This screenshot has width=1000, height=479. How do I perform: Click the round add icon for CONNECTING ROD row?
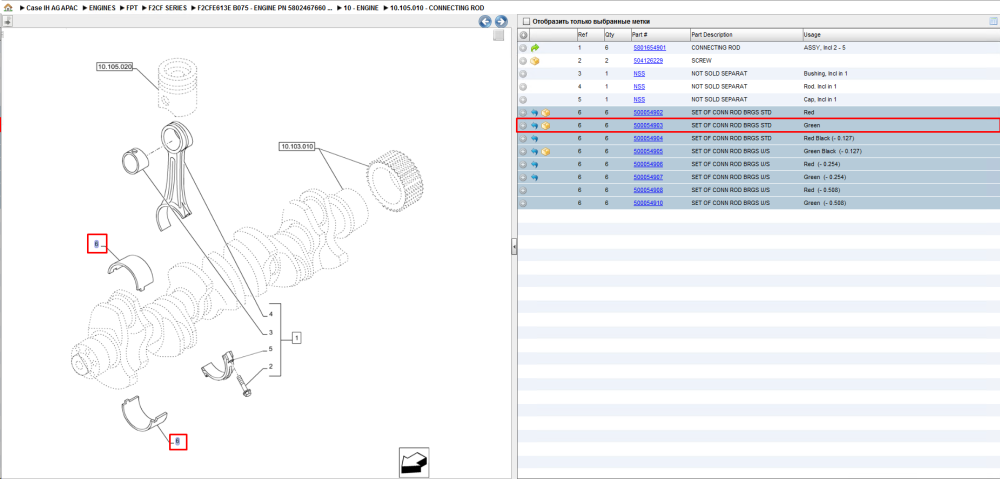[x=523, y=48]
